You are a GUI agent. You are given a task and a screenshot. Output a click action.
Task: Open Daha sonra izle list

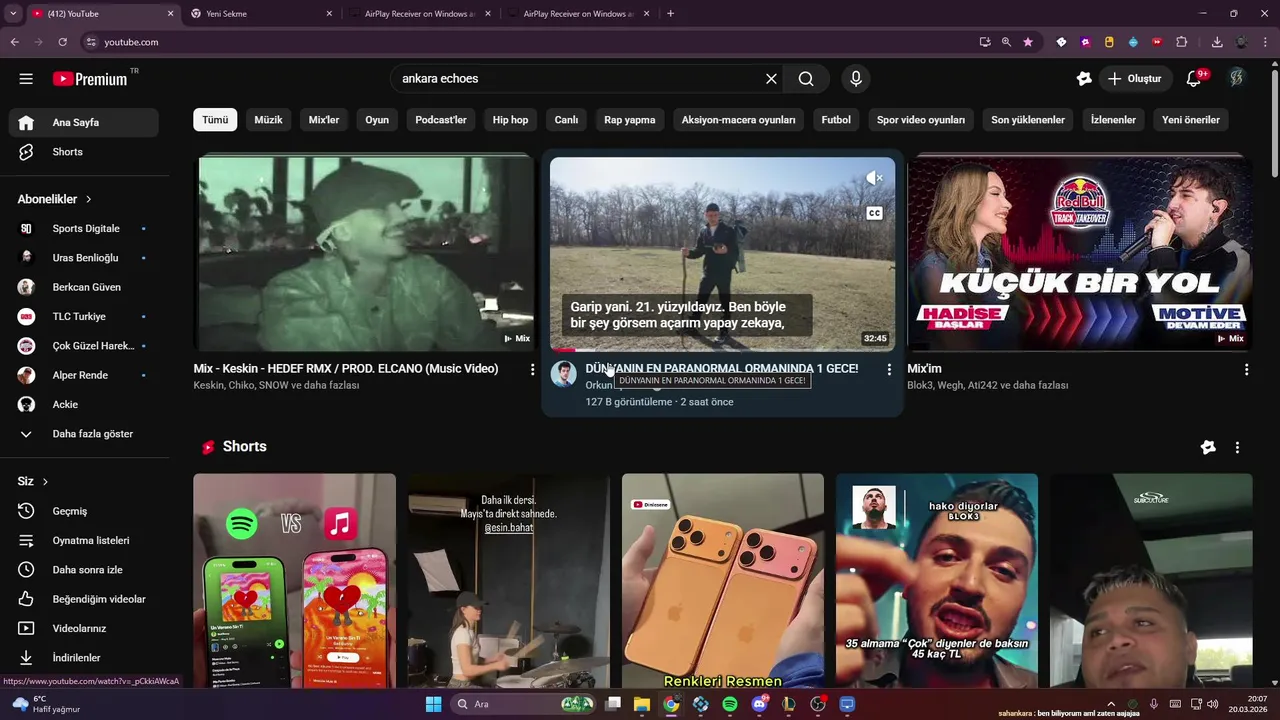pos(84,570)
